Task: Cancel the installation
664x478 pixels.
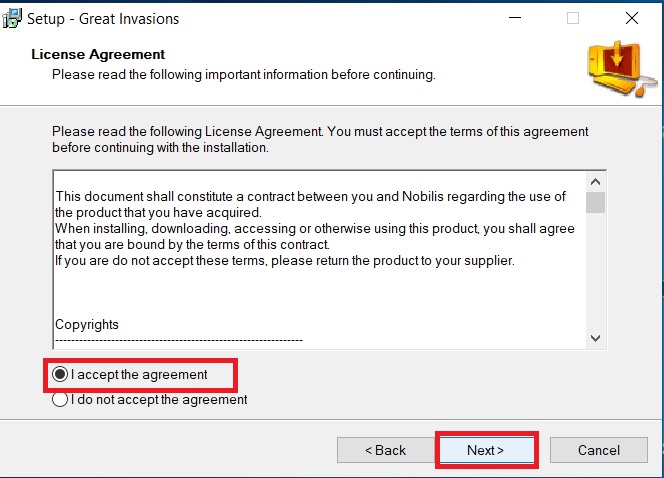Action: 599,450
